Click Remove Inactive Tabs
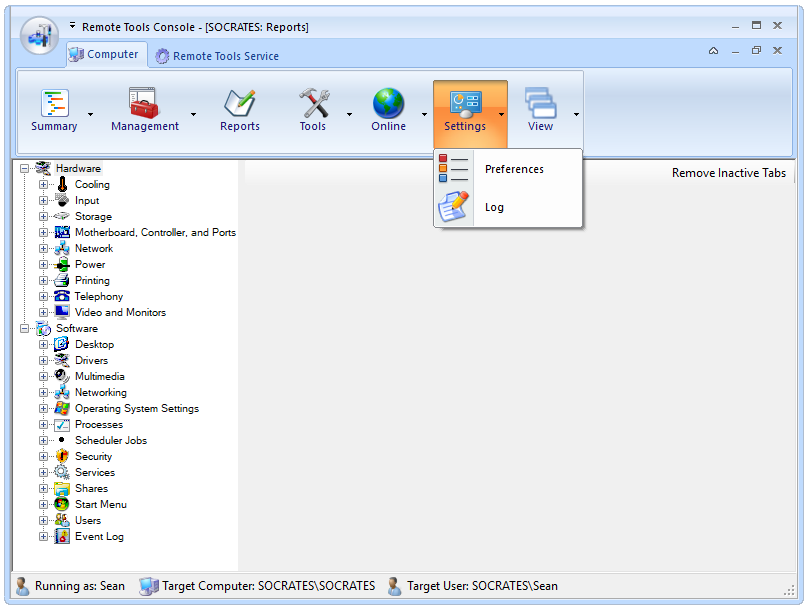This screenshot has width=809, height=607. [x=729, y=173]
